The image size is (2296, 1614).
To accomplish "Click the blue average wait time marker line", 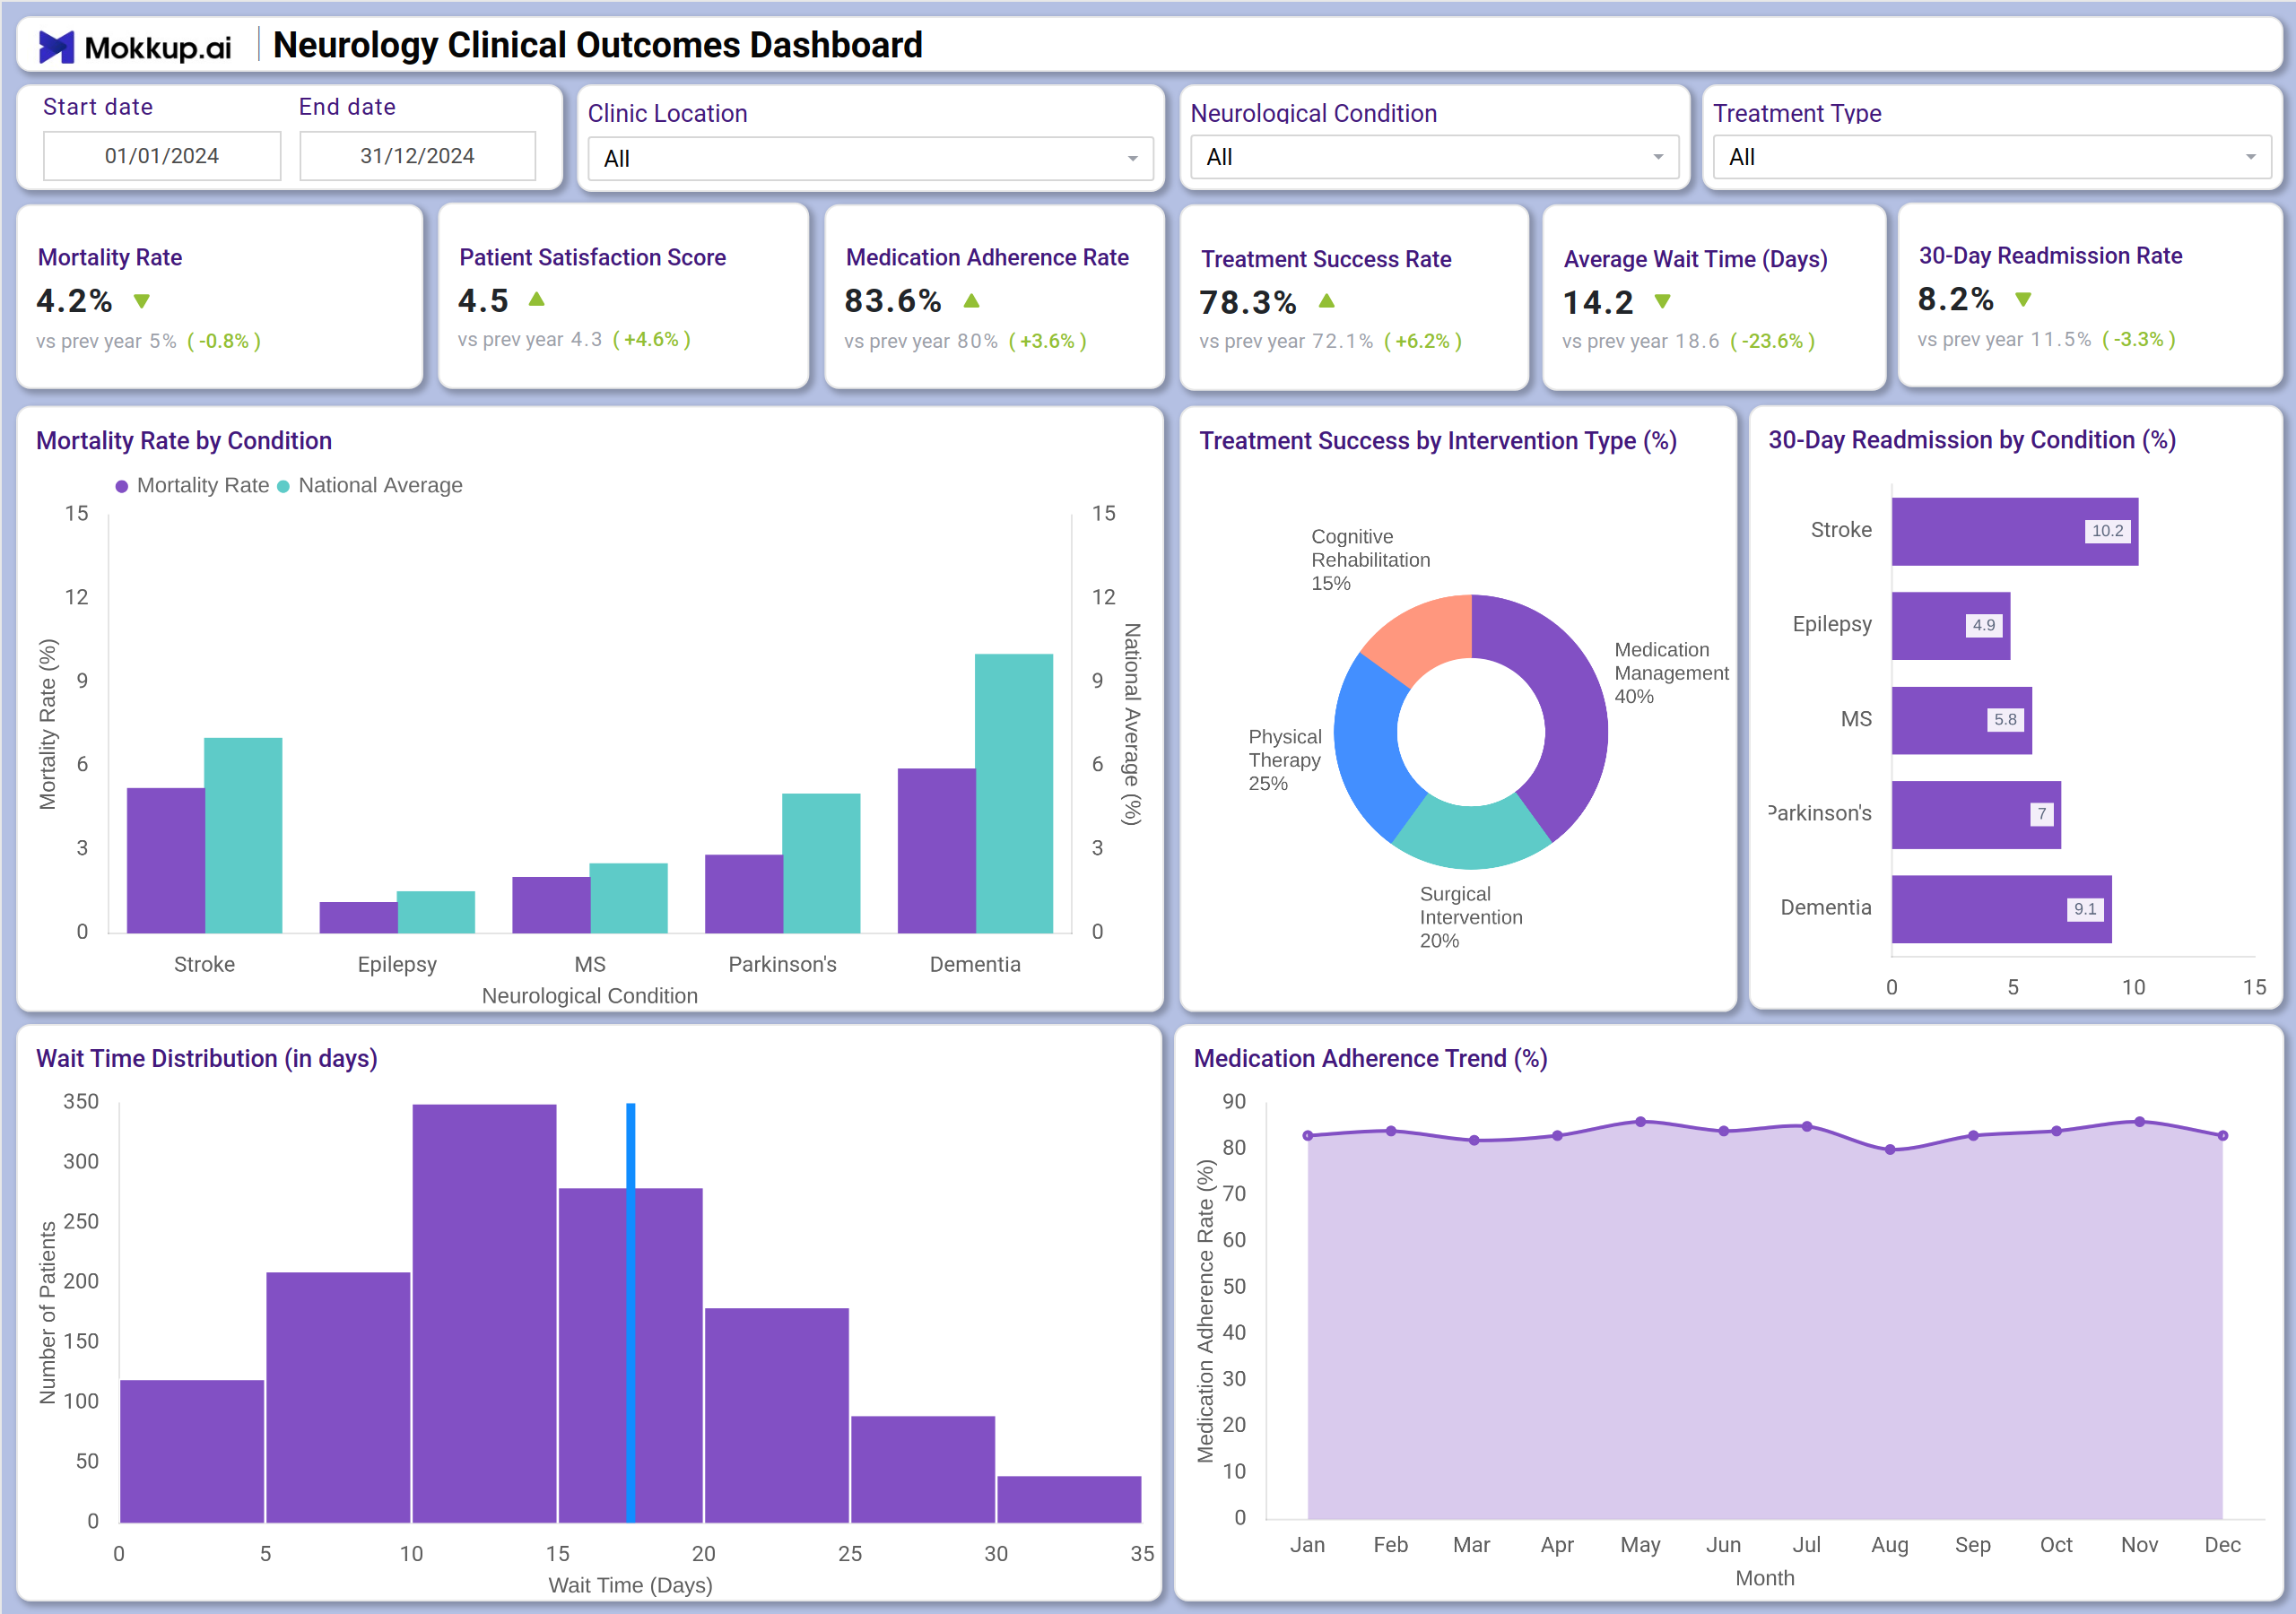I will pos(631,1312).
